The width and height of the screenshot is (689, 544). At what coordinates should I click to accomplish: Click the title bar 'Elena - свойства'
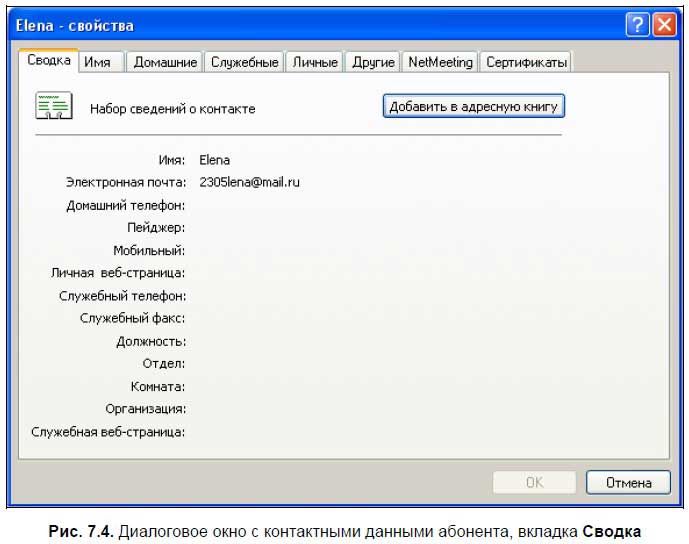75,25
